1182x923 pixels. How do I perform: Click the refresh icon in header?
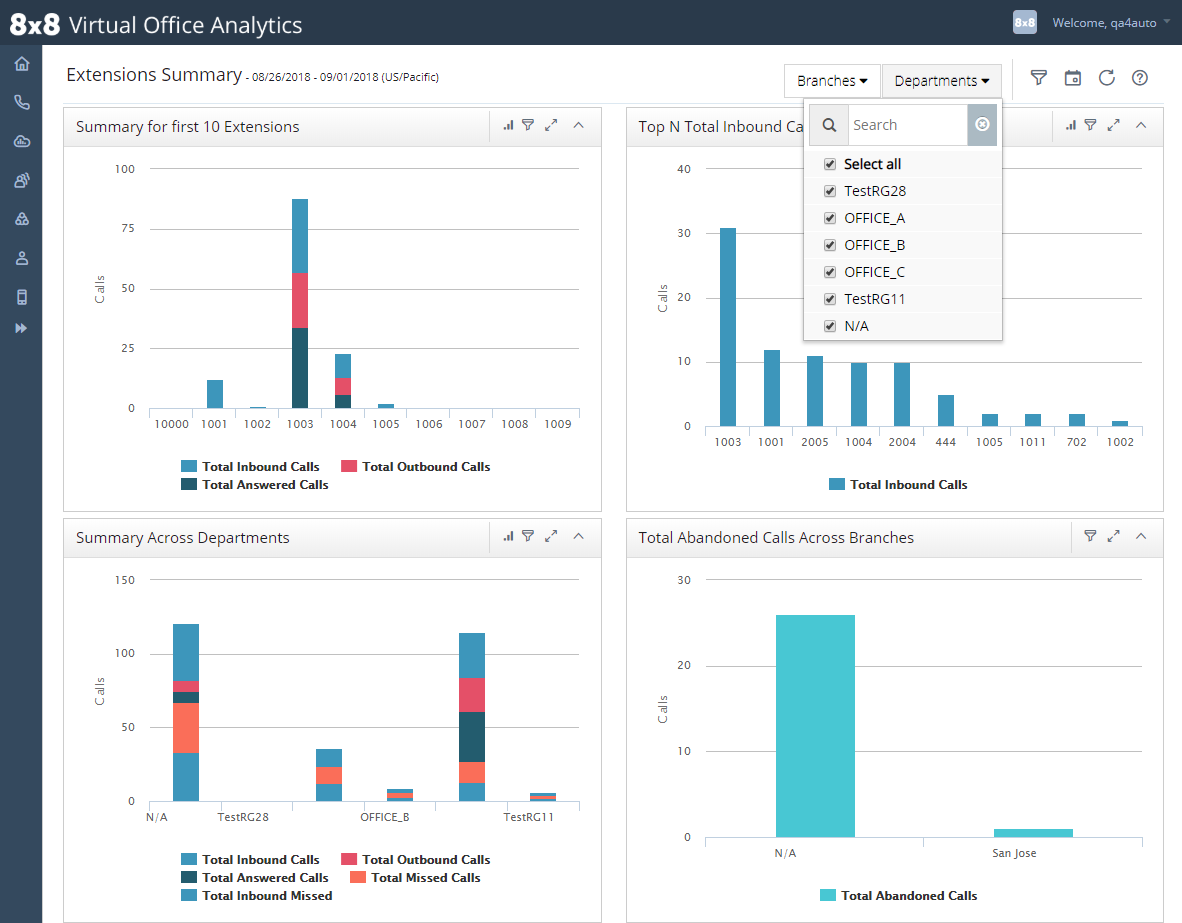pyautogui.click(x=1107, y=78)
